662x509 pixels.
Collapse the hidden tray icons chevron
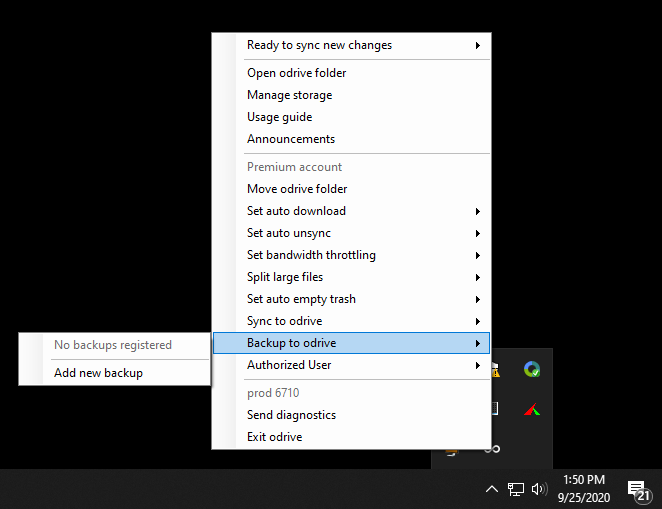click(x=491, y=489)
